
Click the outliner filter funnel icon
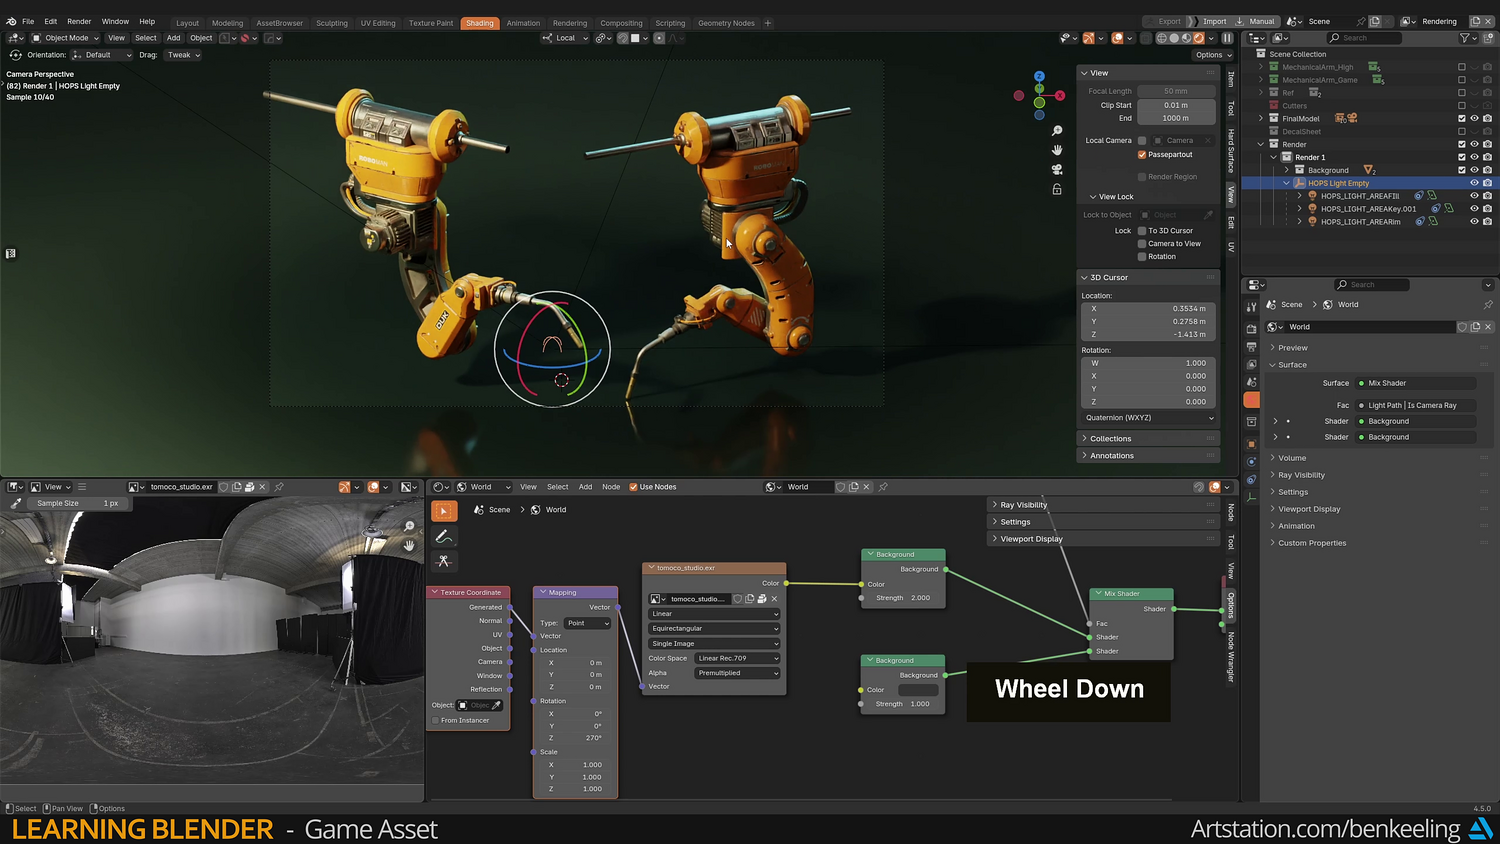pos(1465,38)
